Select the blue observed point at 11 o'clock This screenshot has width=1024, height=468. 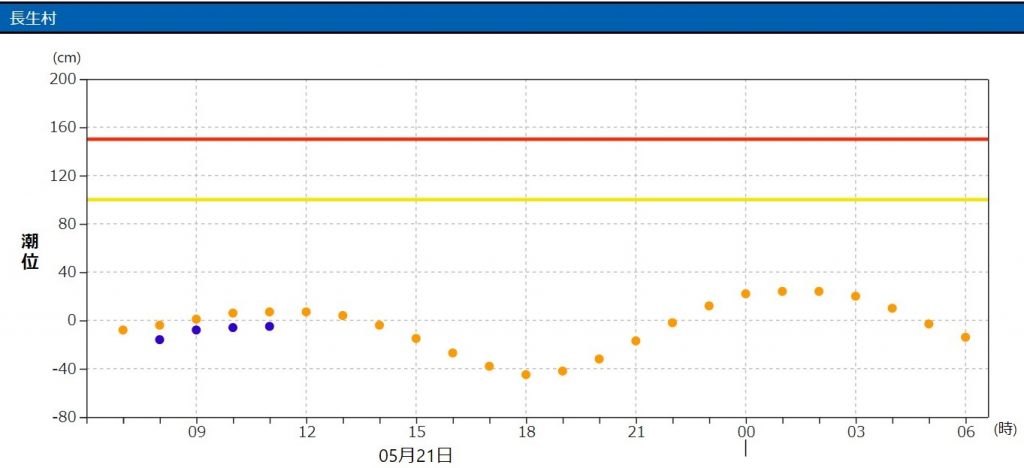[269, 326]
